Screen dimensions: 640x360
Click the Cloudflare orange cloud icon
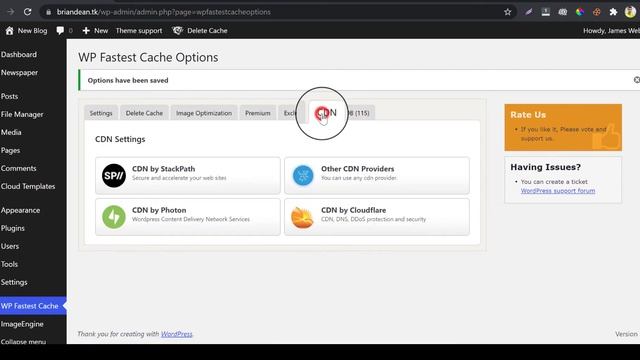pos(302,217)
